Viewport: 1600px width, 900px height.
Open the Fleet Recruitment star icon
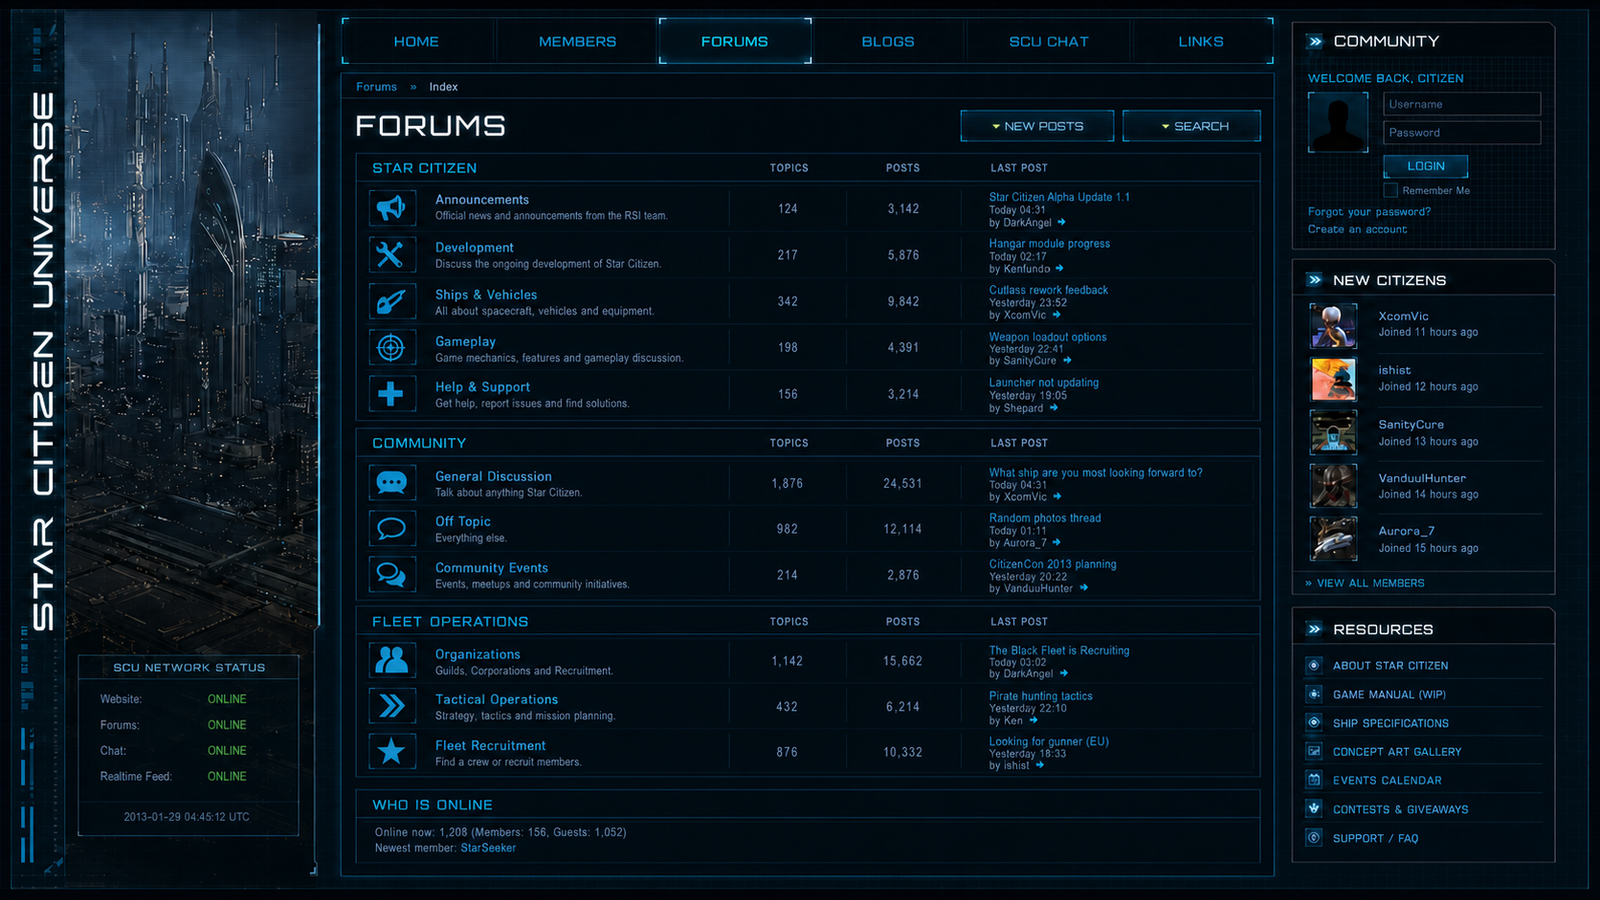tap(391, 751)
